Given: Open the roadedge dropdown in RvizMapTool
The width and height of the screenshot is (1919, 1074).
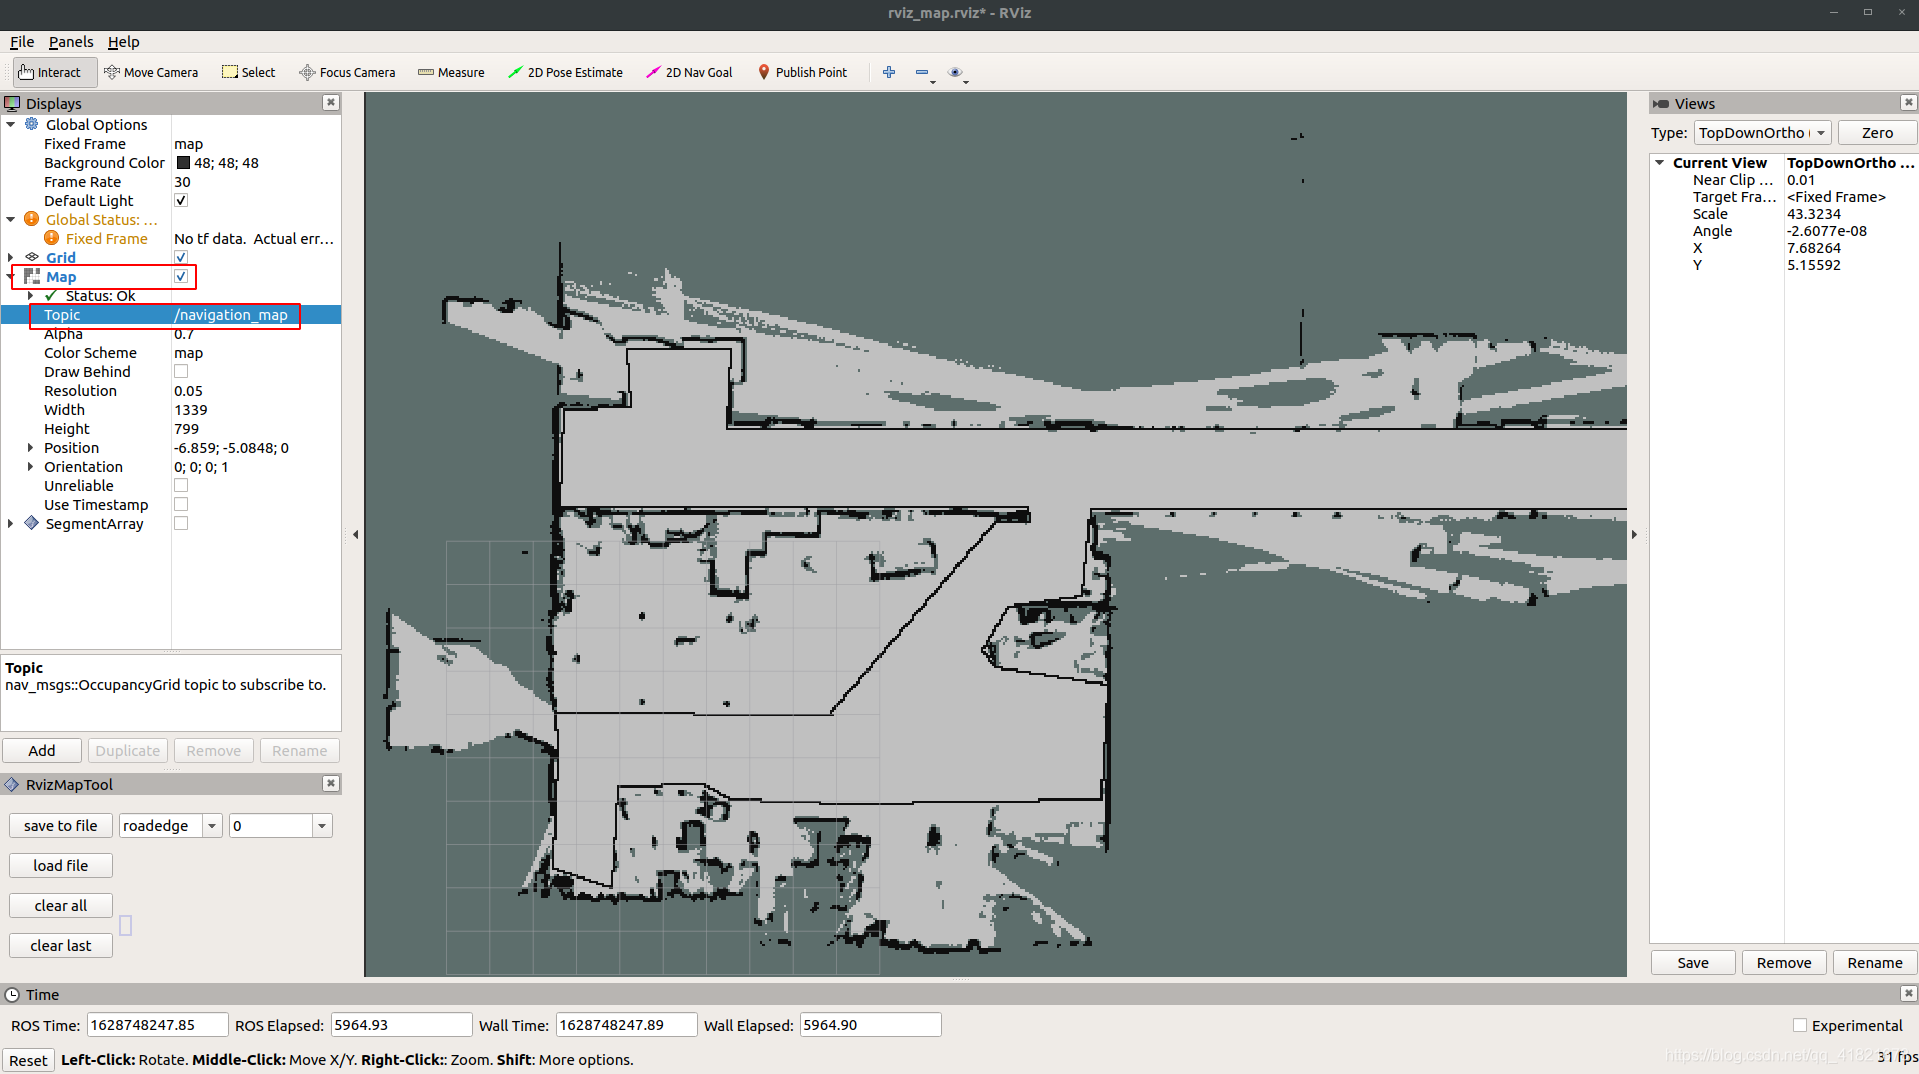Looking at the screenshot, I should 211,825.
